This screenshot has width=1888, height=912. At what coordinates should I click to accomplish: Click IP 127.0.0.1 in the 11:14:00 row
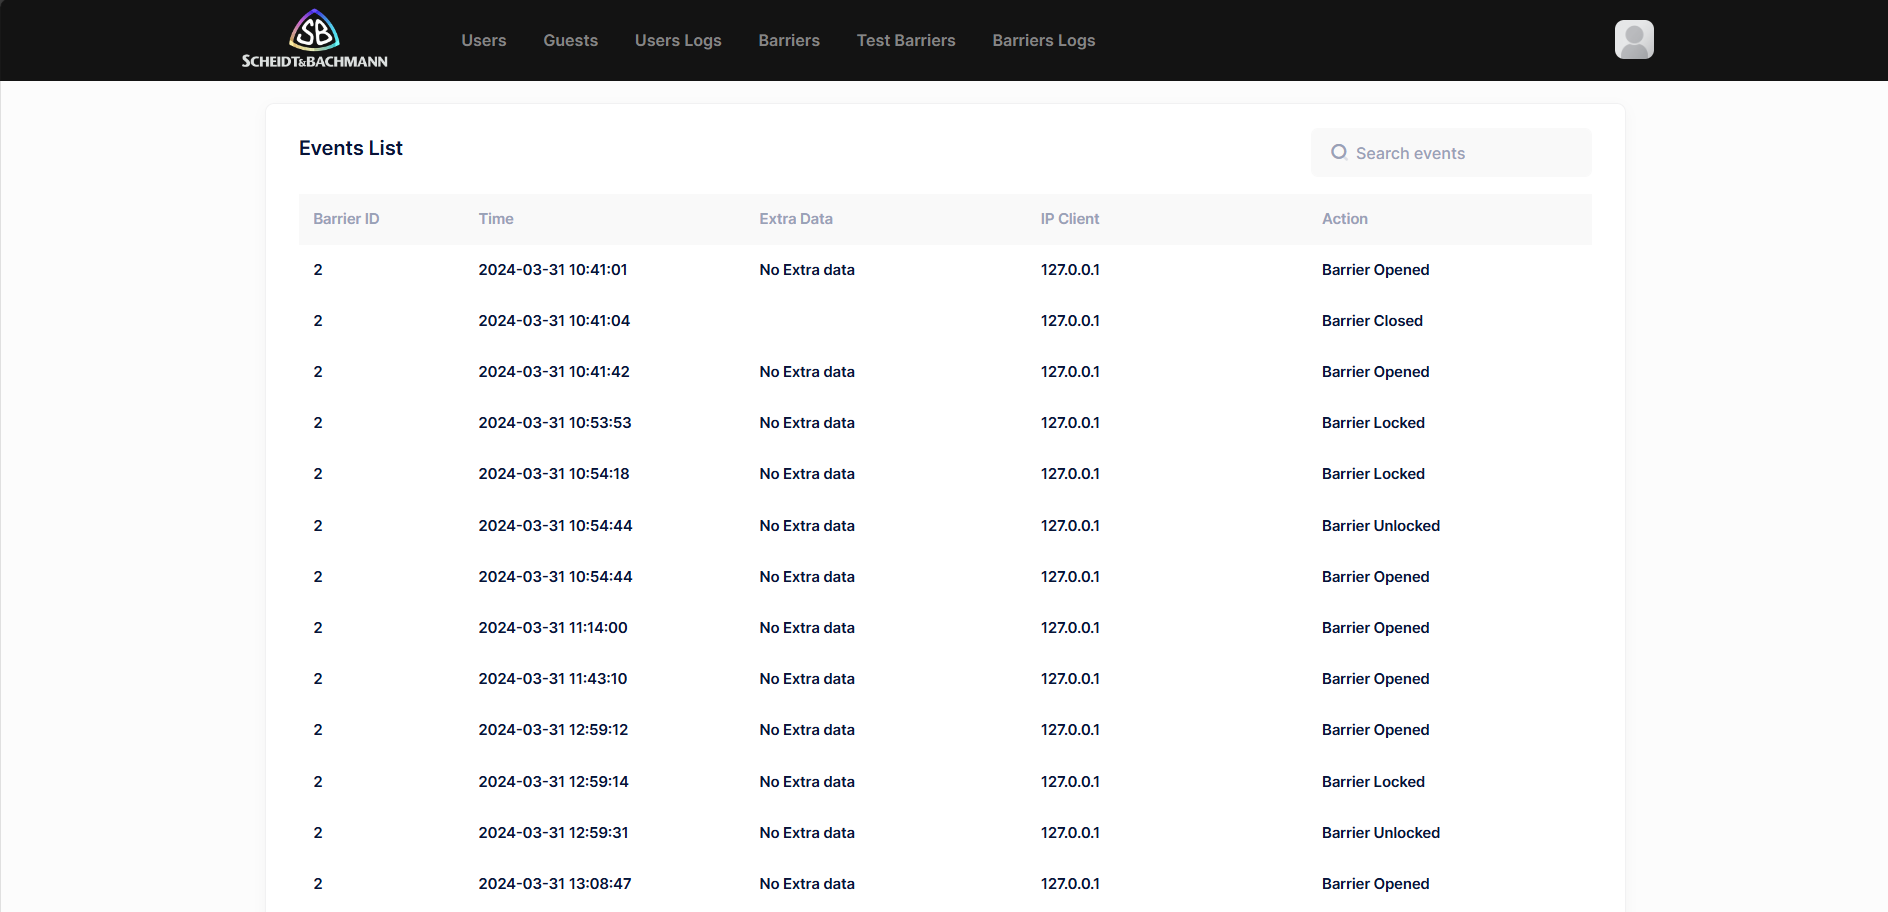pos(1070,628)
